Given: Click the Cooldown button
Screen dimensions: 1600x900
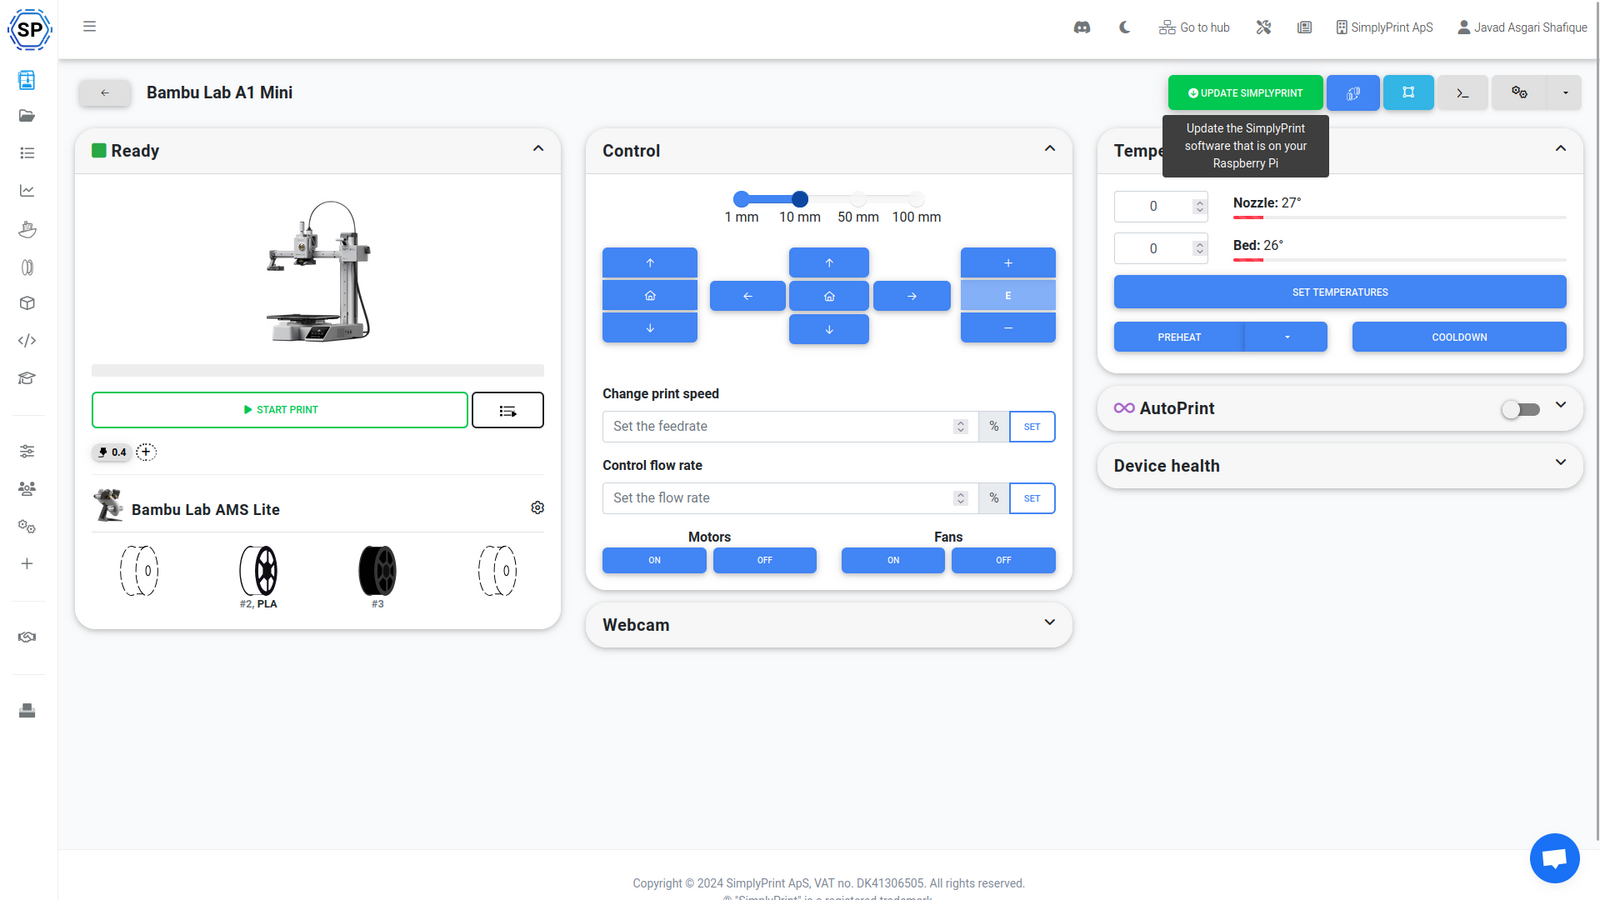Looking at the screenshot, I should [x=1459, y=337].
